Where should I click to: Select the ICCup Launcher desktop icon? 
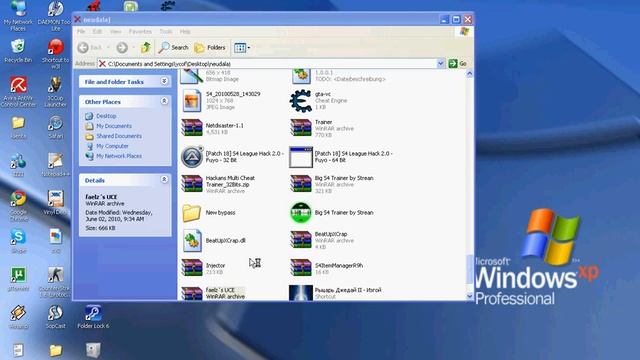pos(56,92)
